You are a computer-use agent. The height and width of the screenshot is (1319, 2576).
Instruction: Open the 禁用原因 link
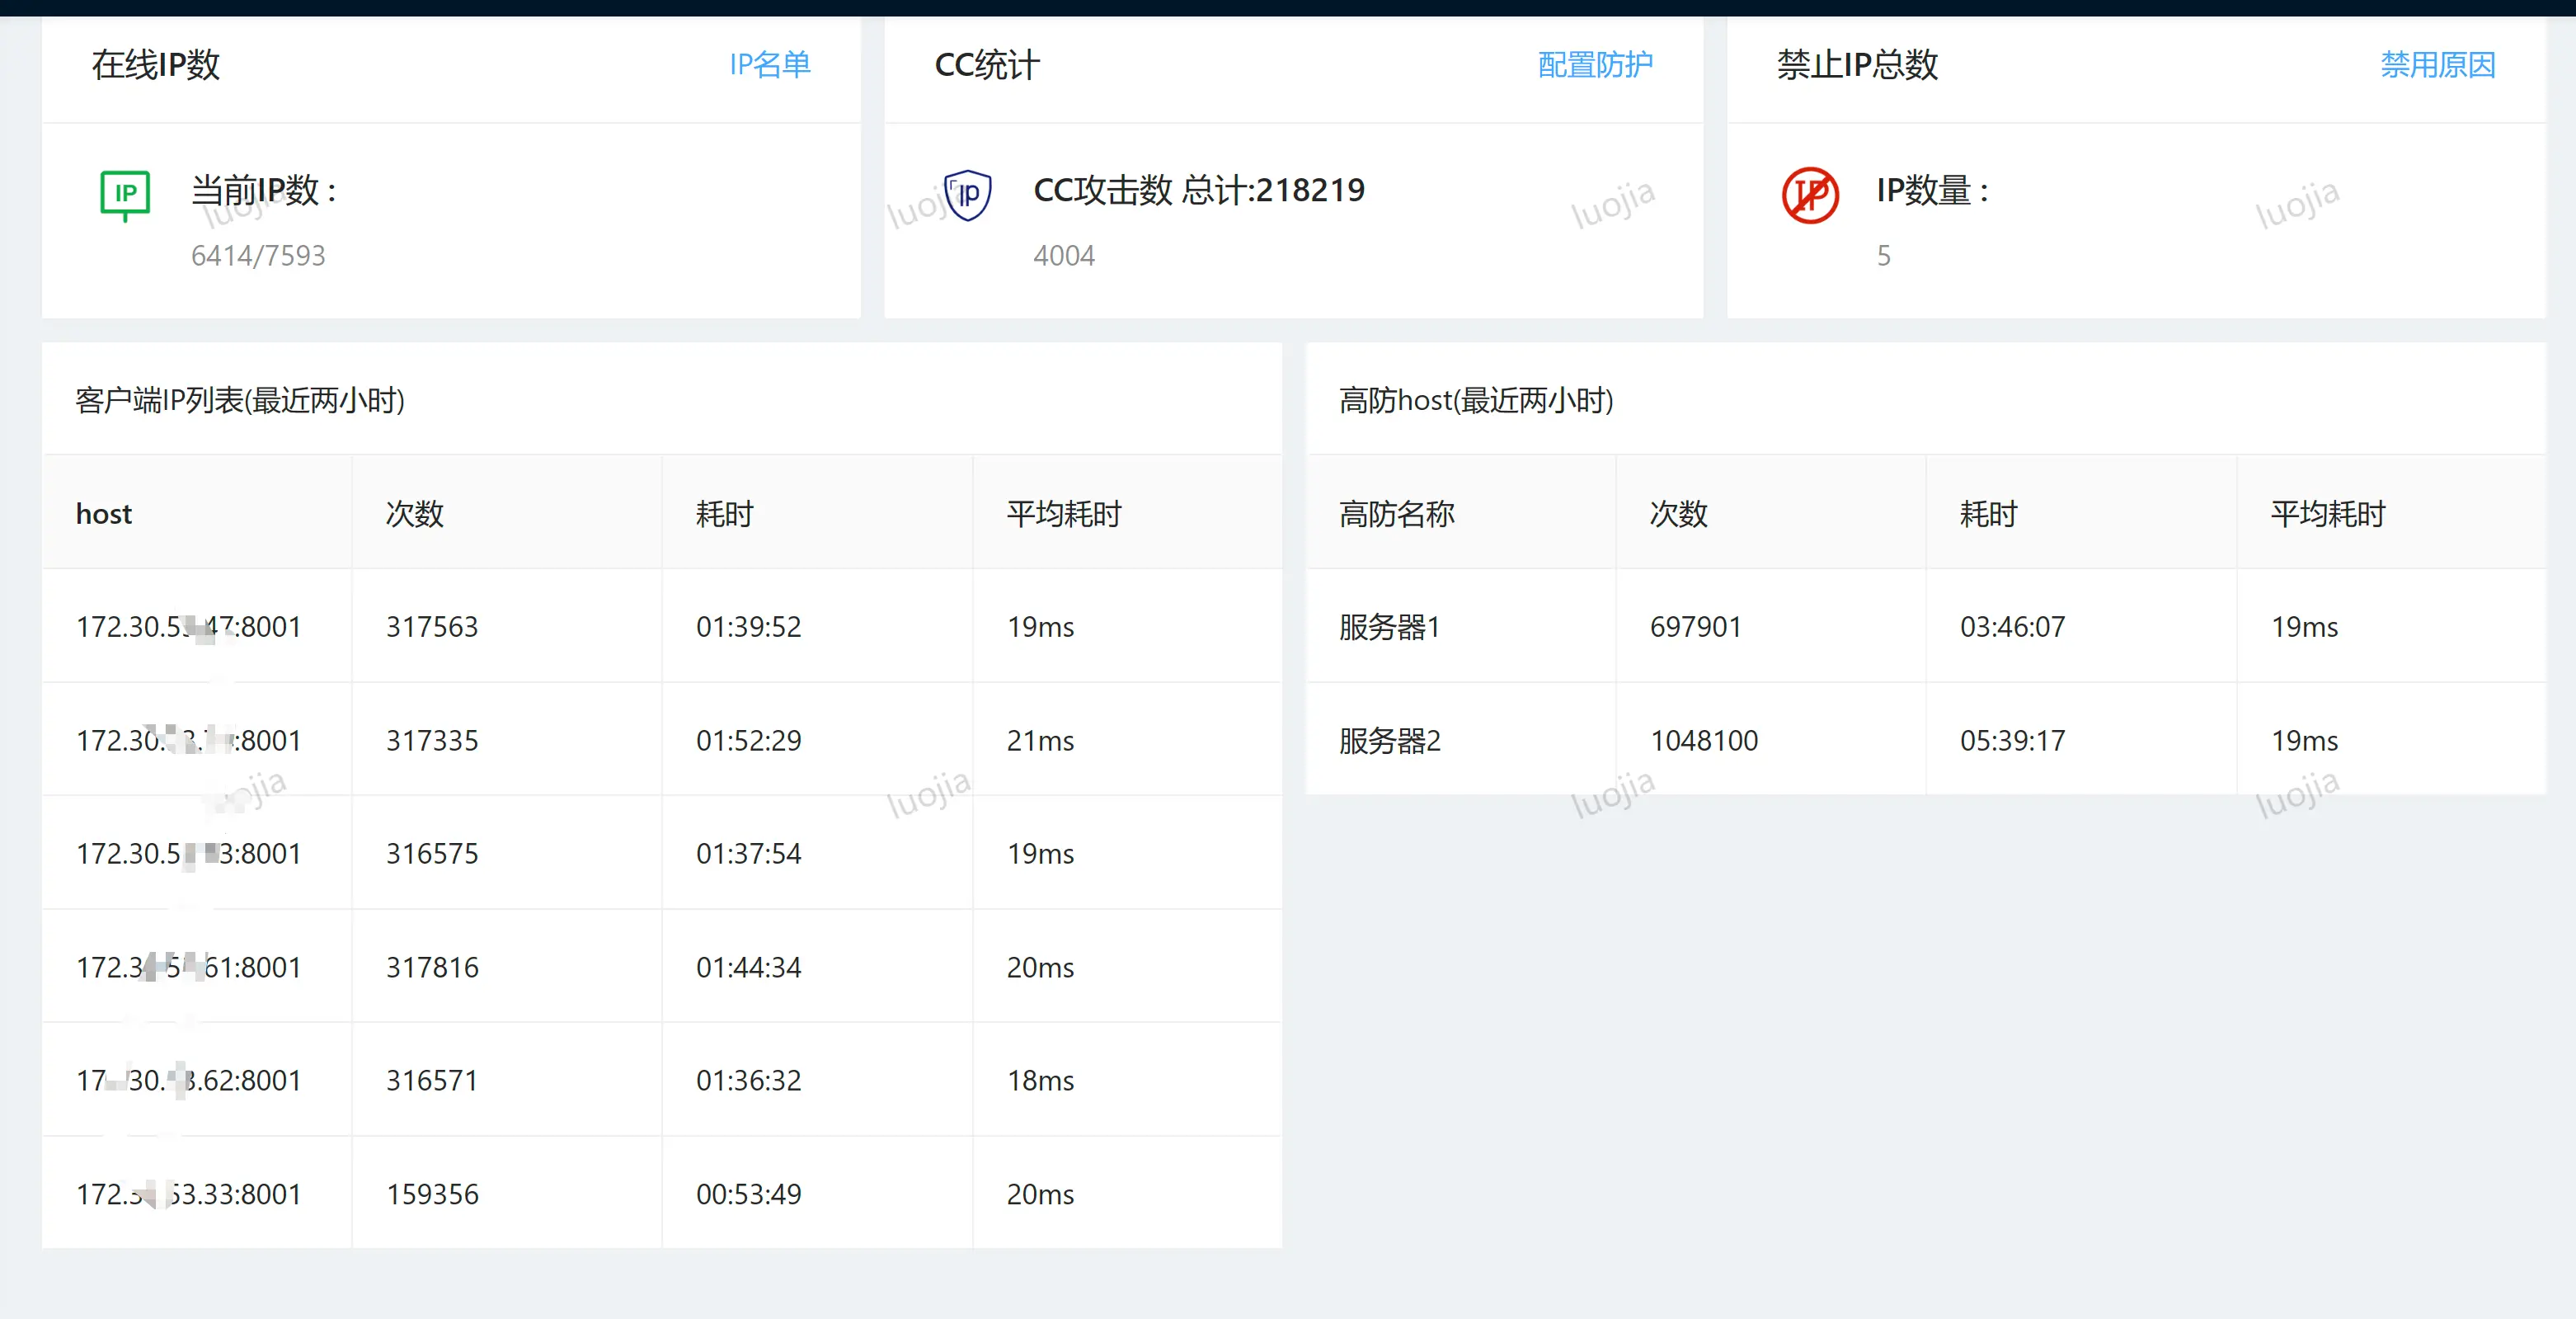pos(2438,65)
